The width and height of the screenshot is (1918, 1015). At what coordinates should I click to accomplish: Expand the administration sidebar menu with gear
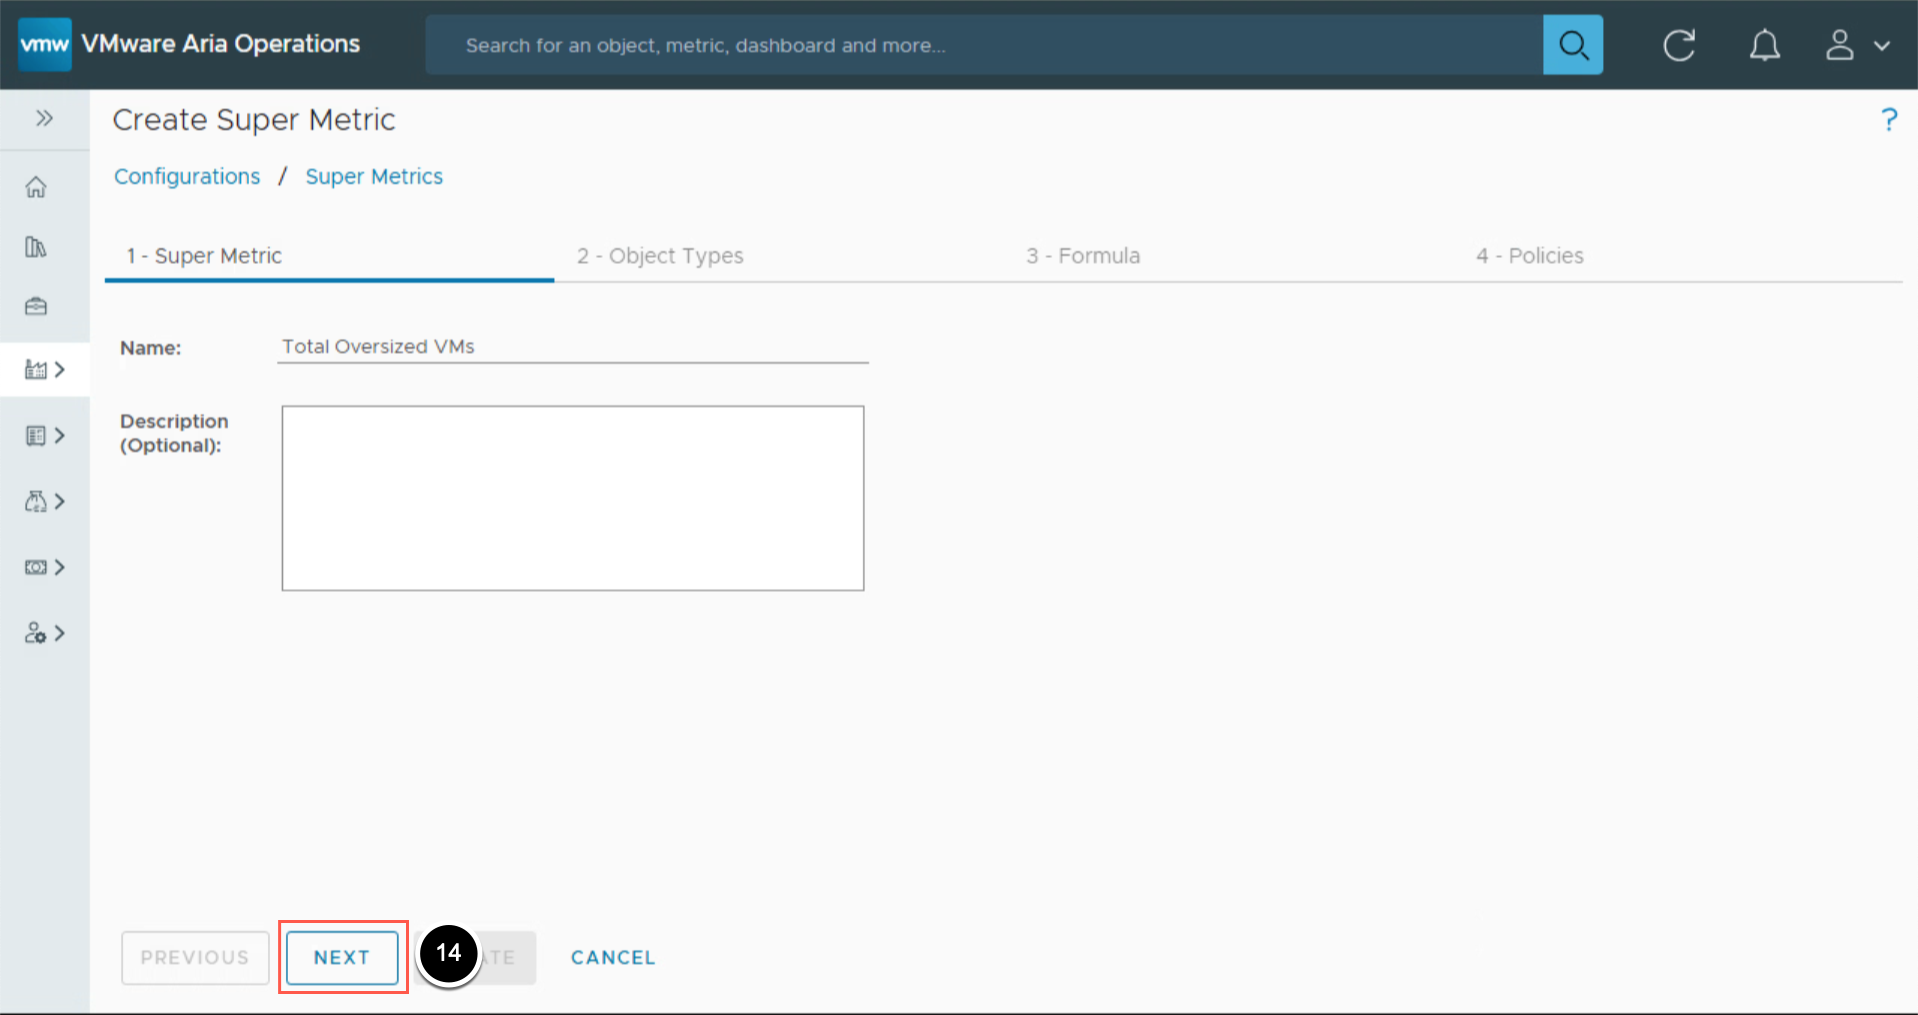pyautogui.click(x=45, y=633)
